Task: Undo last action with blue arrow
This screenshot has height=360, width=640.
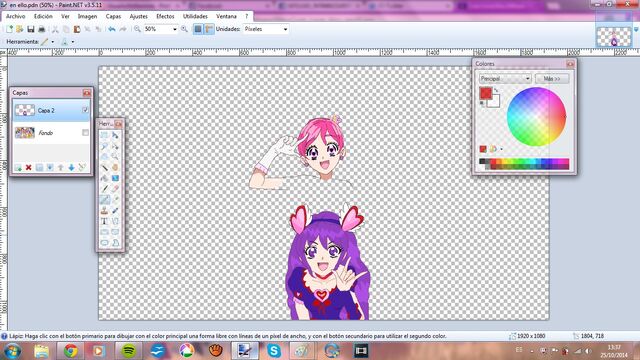Action: (x=111, y=29)
